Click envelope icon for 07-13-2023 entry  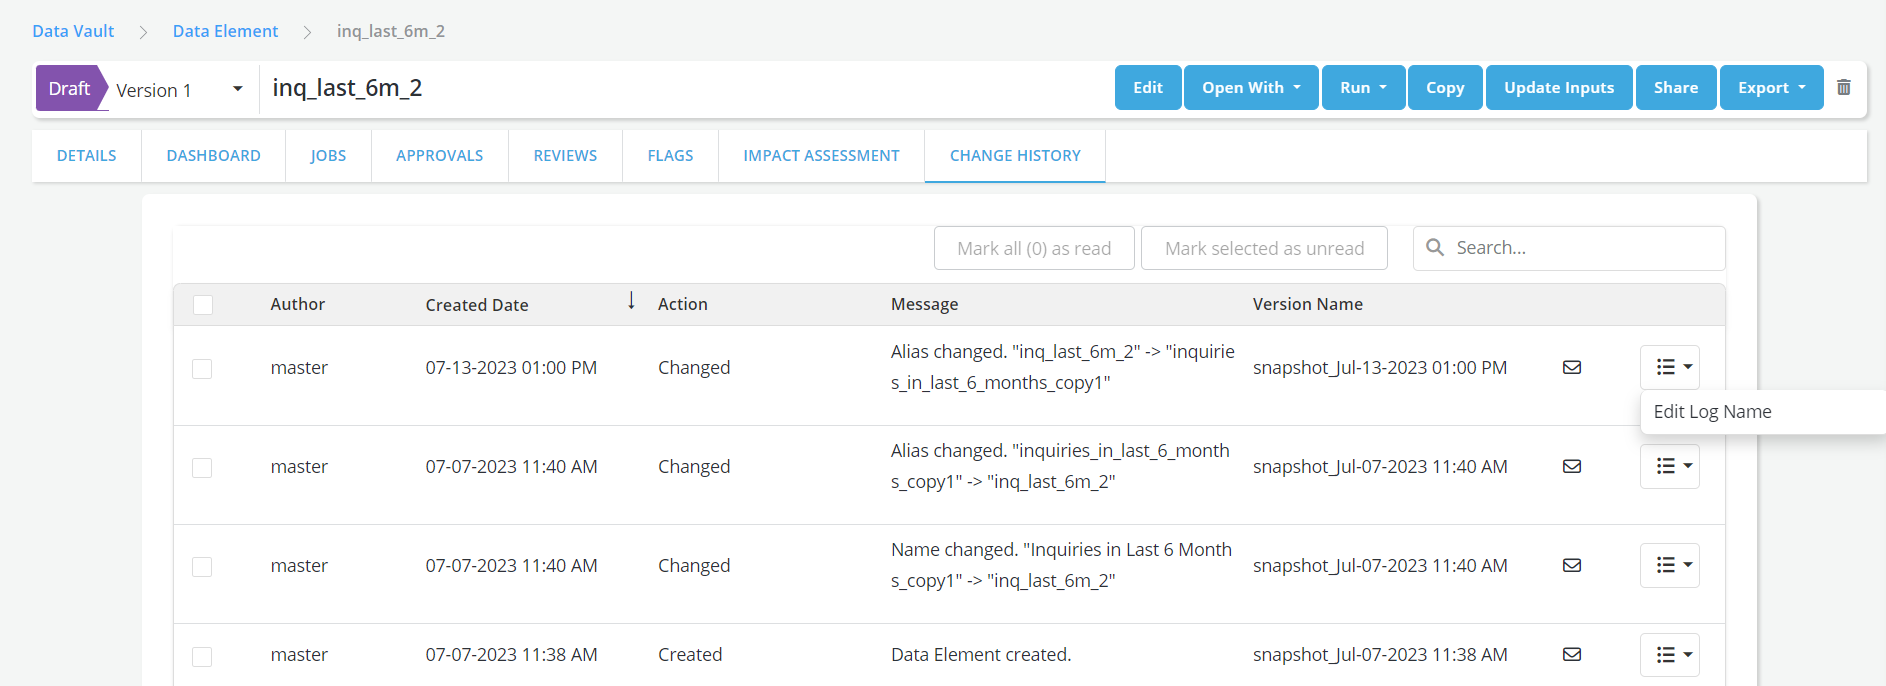pos(1572,367)
